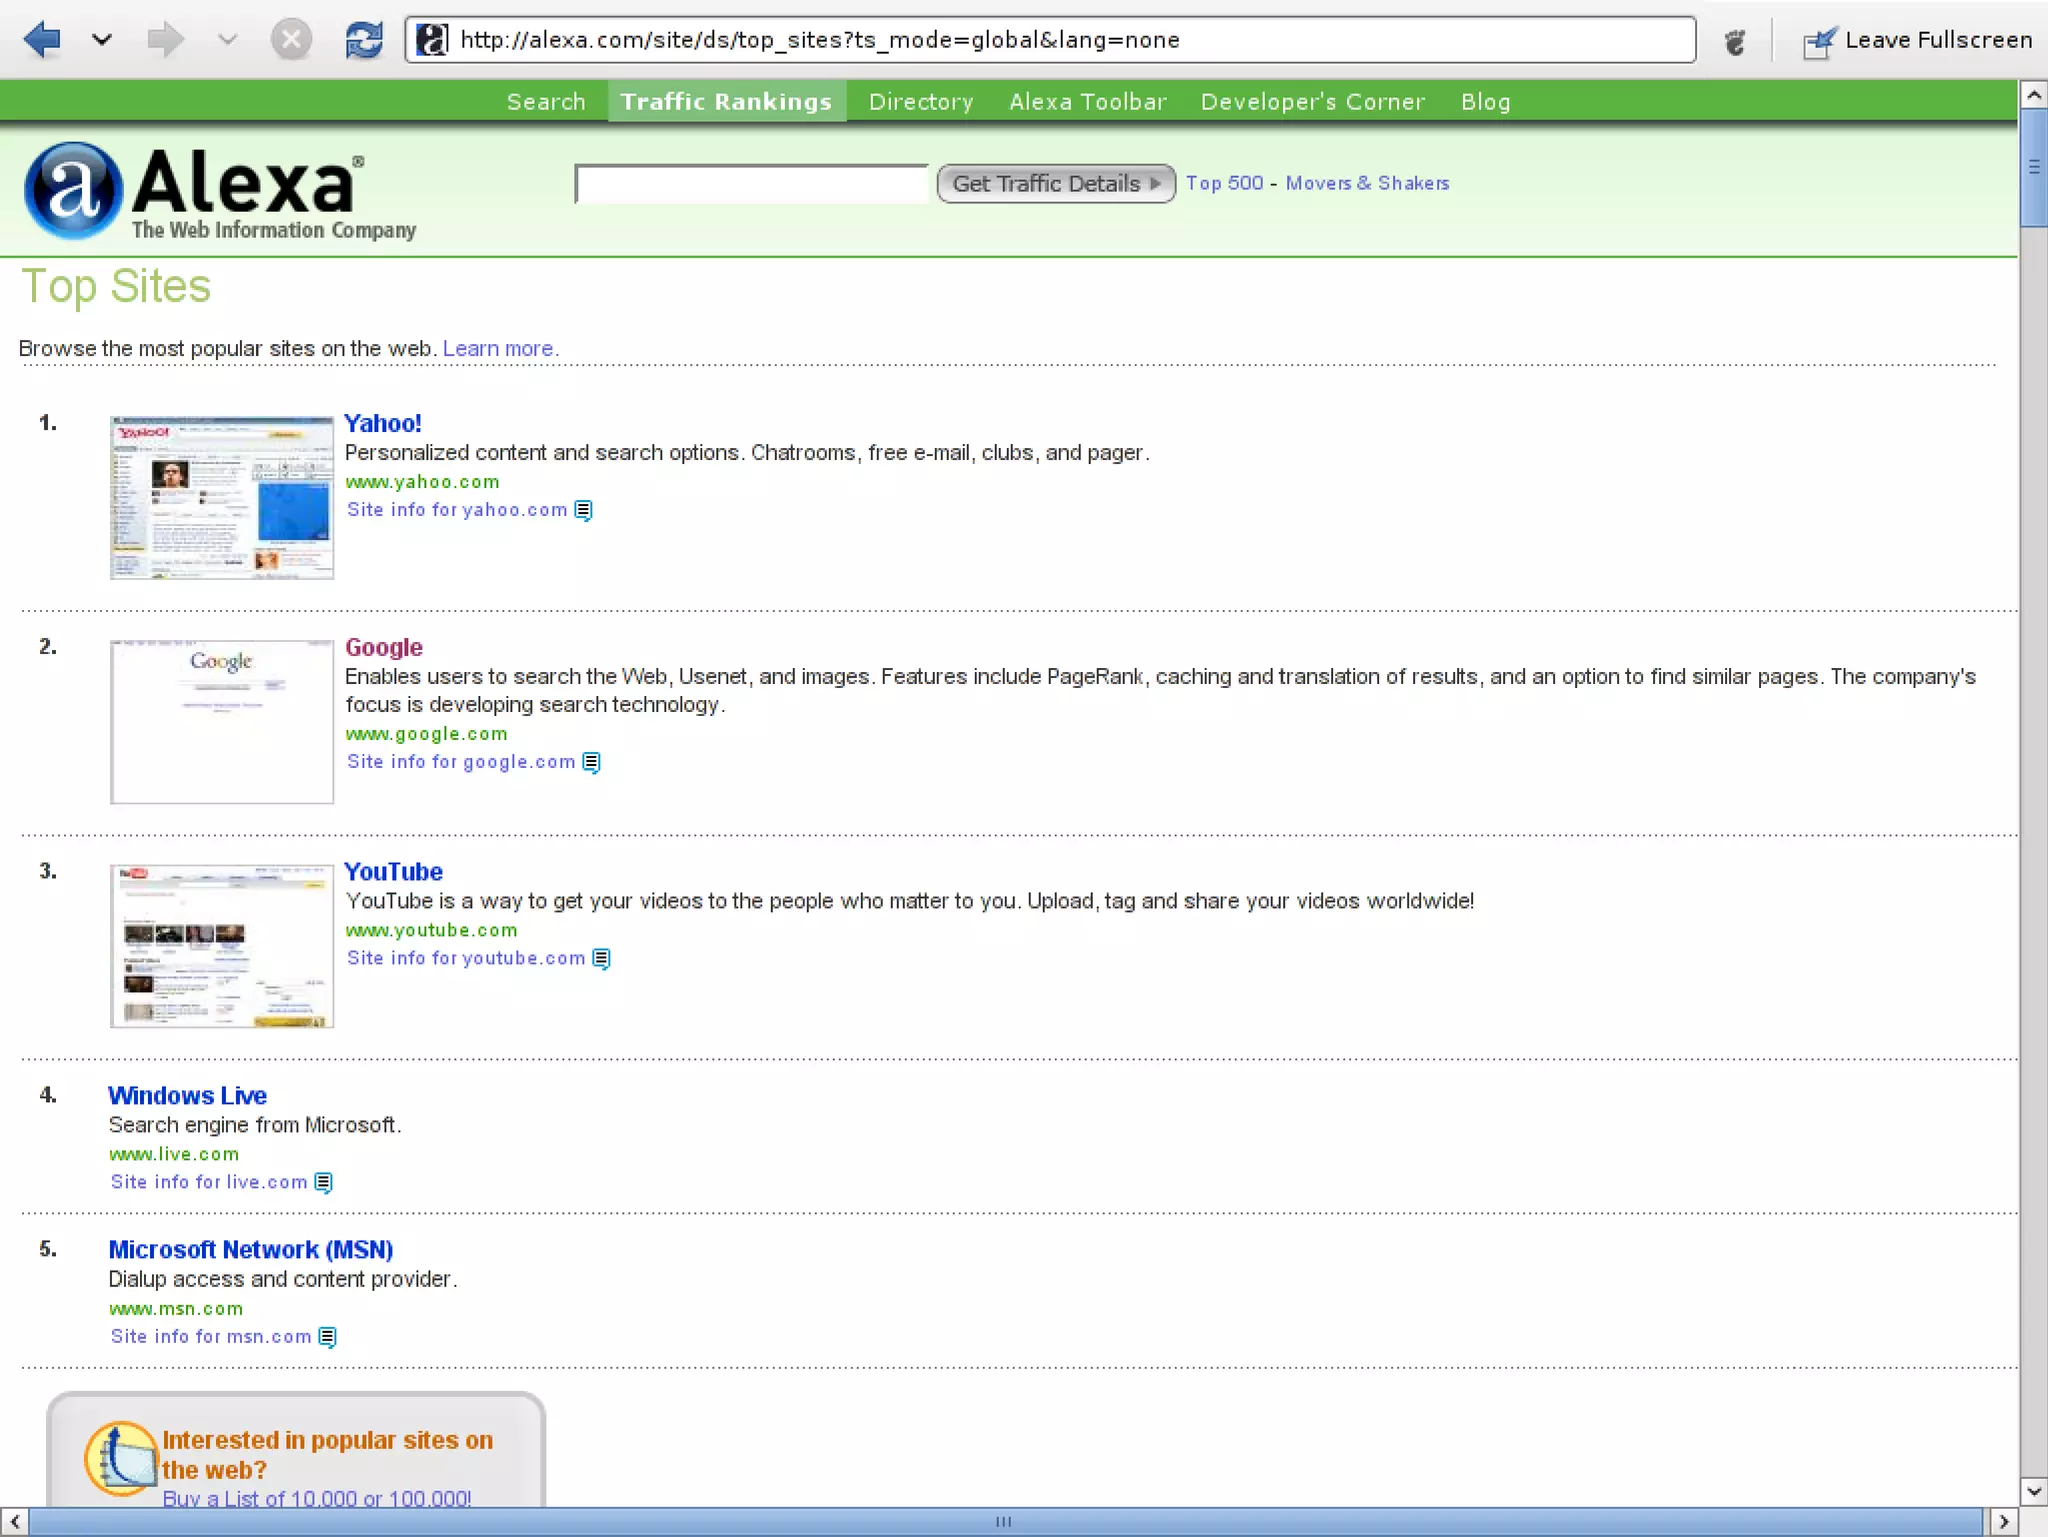Open forward button history dropdown arrow
This screenshot has width=2048, height=1537.
tap(228, 40)
